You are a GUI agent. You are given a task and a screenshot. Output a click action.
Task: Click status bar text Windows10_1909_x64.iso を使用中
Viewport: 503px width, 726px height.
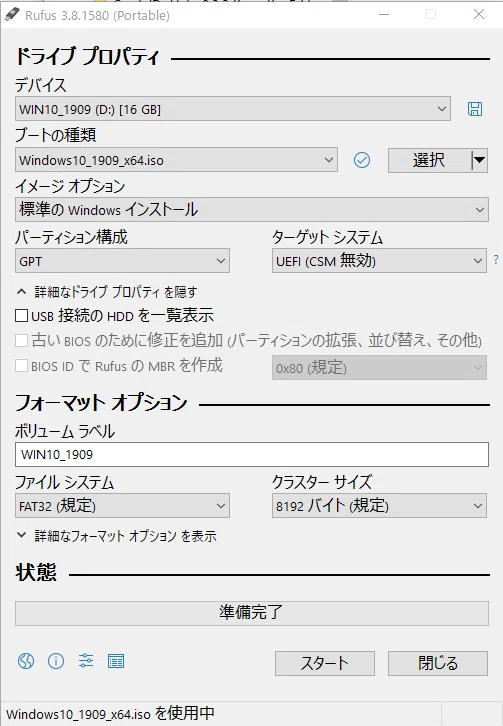click(x=110, y=713)
